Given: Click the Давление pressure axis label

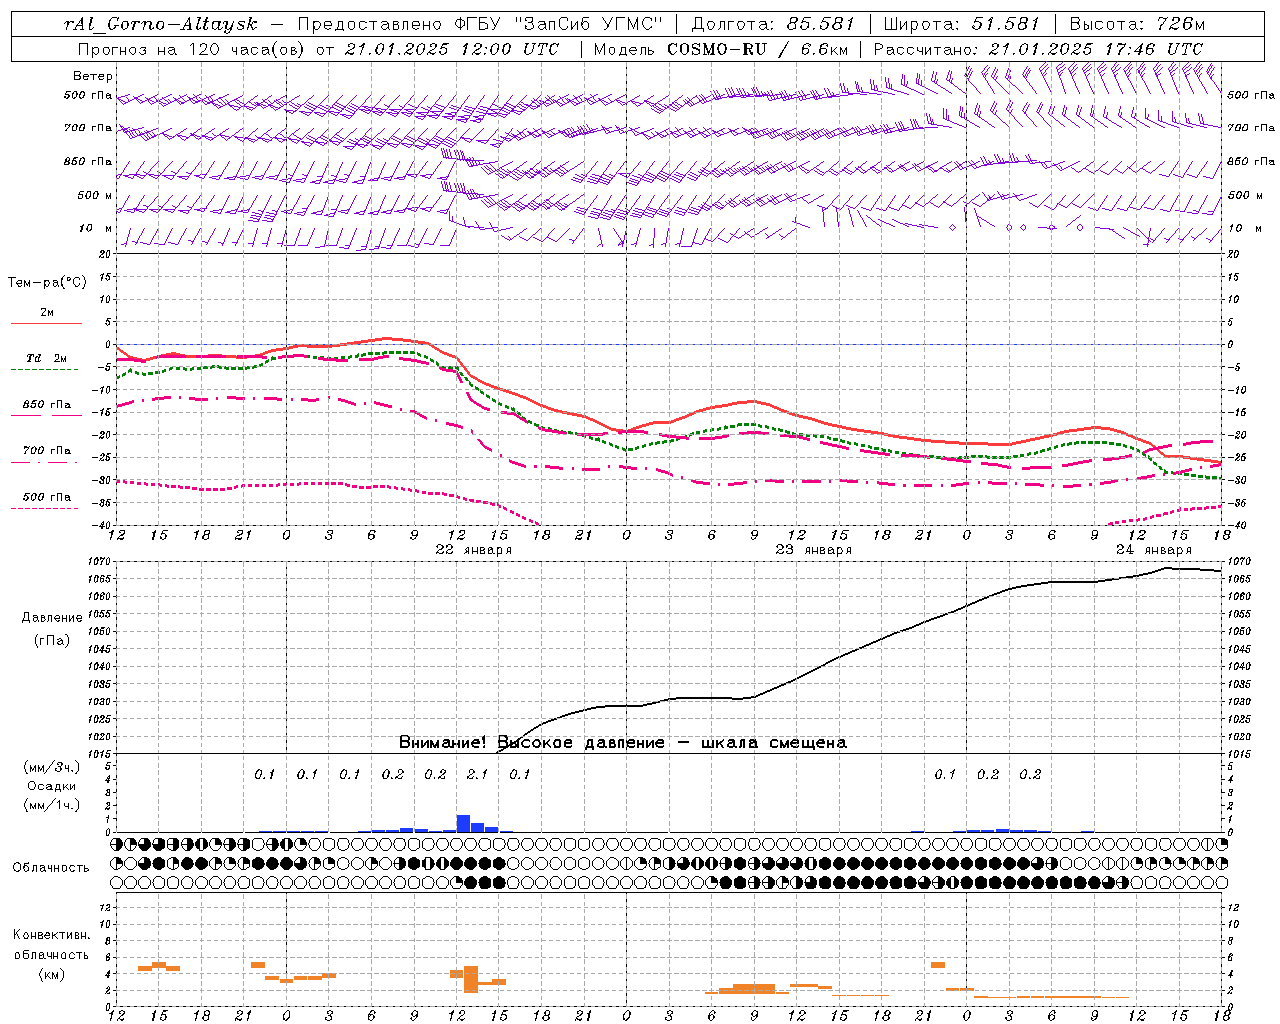Looking at the screenshot, I should click(x=52, y=618).
